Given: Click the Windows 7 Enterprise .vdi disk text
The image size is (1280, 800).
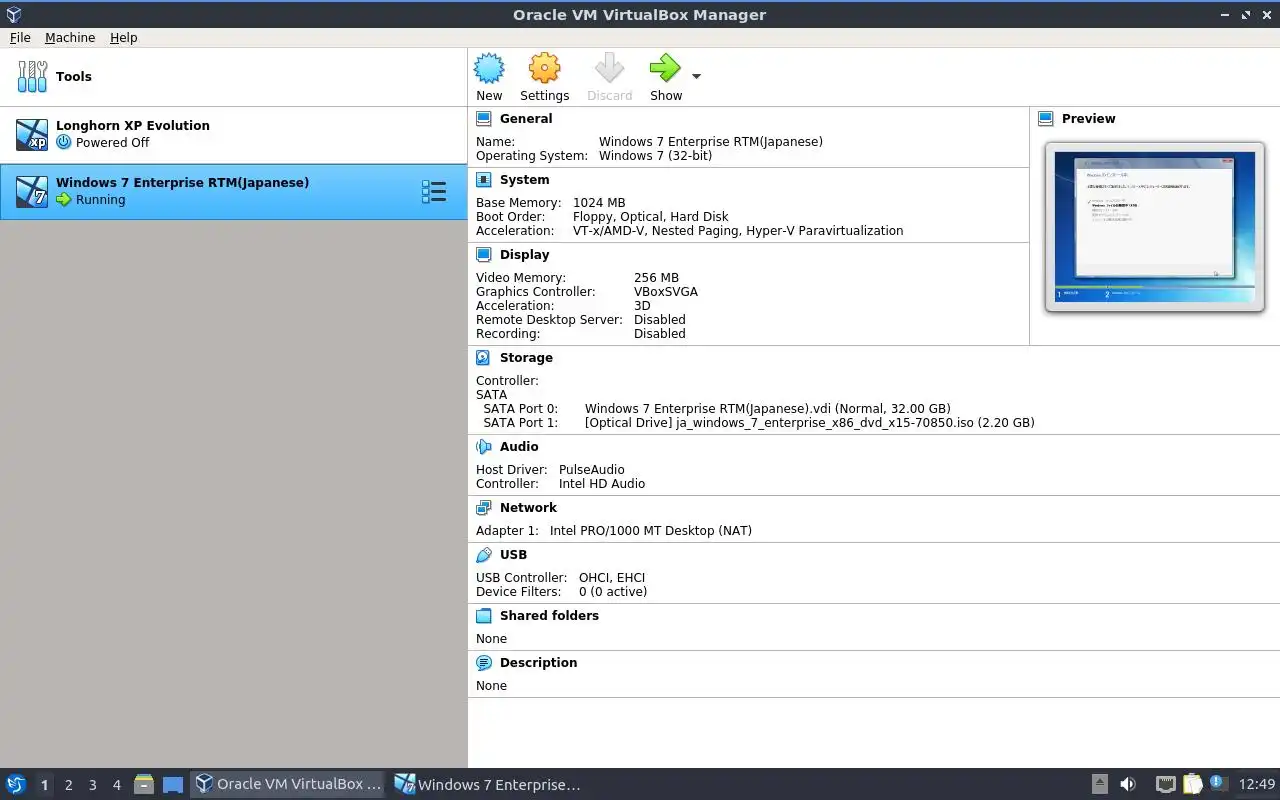Looking at the screenshot, I should tap(767, 409).
